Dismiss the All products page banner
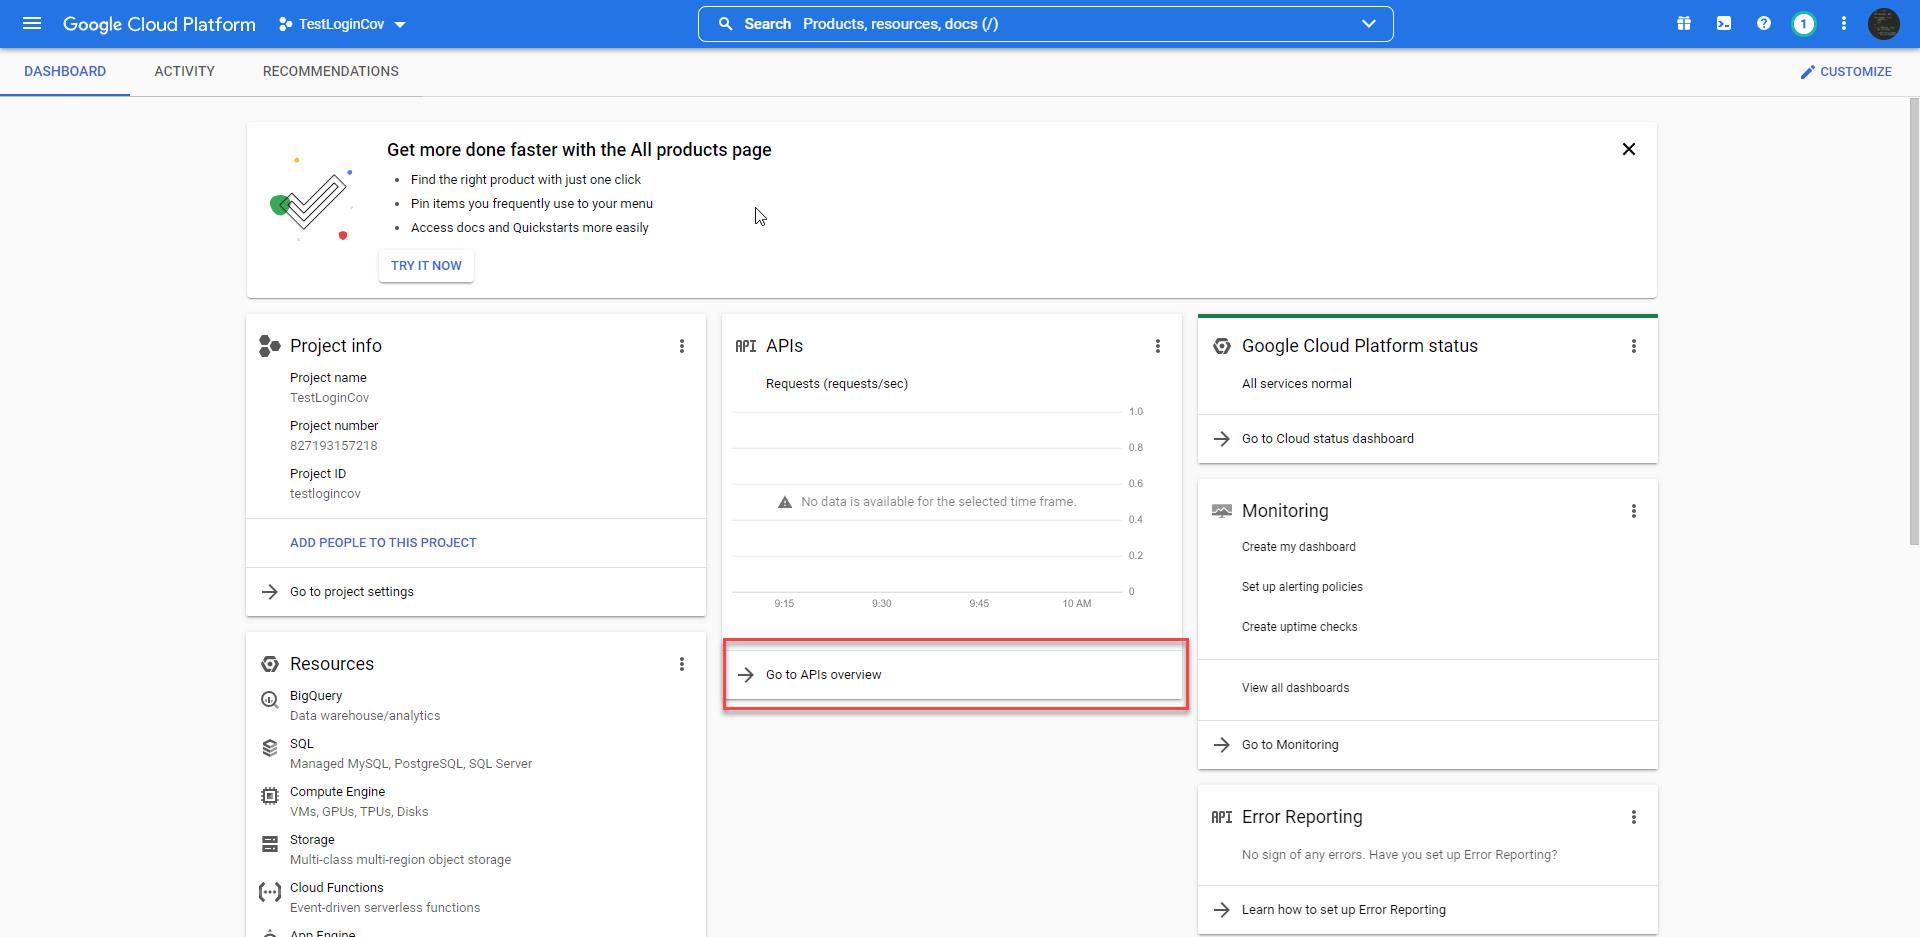This screenshot has width=1920, height=937. pyautogui.click(x=1628, y=149)
